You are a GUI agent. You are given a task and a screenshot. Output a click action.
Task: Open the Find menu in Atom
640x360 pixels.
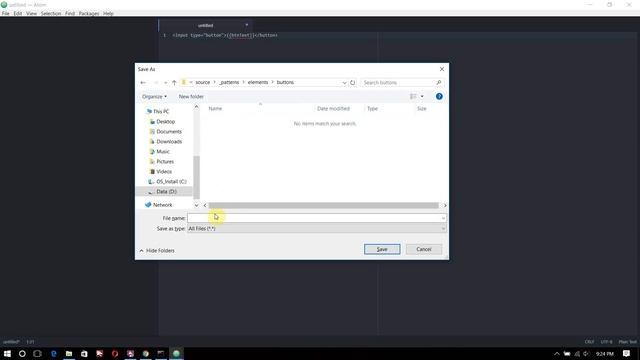coord(70,13)
